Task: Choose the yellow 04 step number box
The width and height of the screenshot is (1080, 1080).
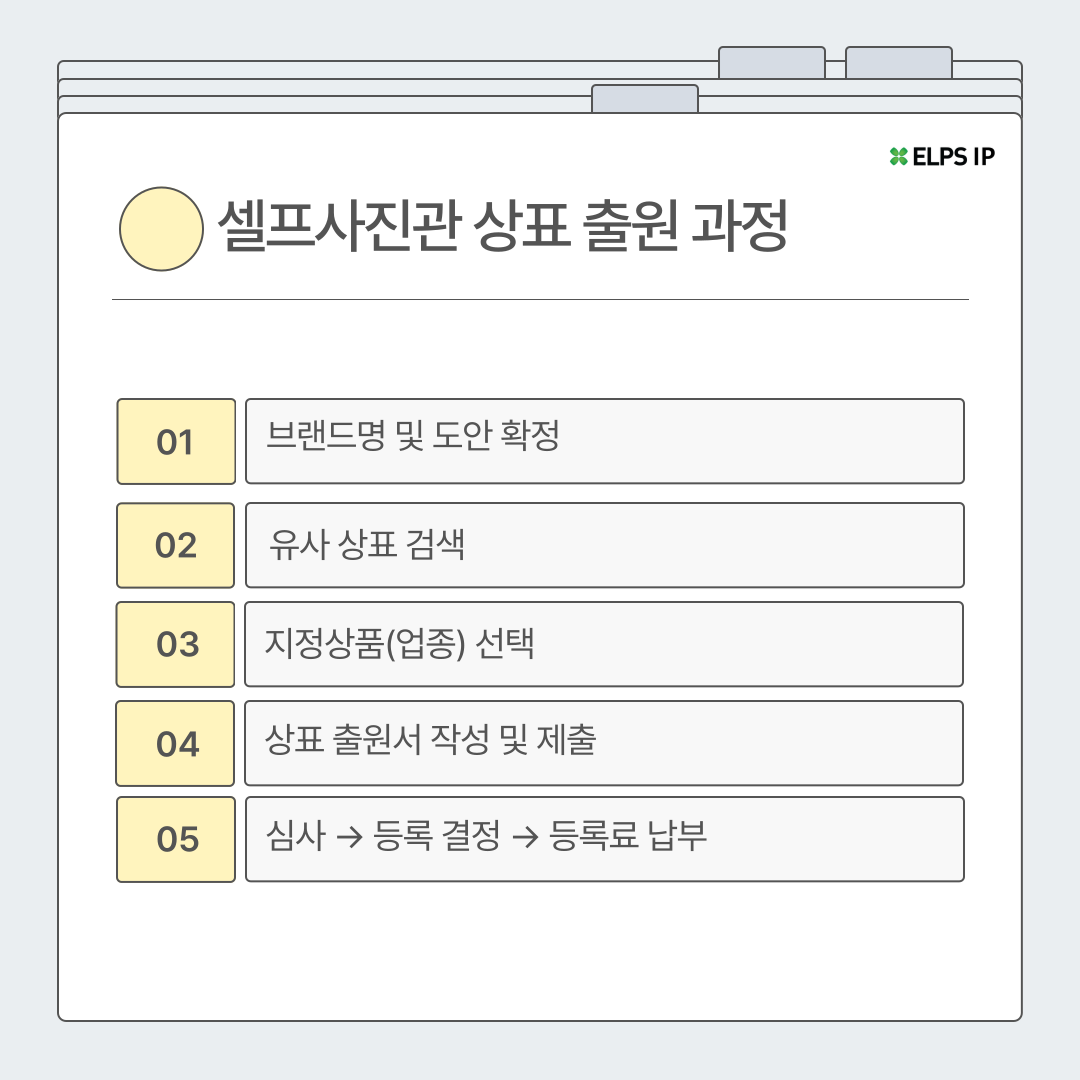Action: point(176,743)
